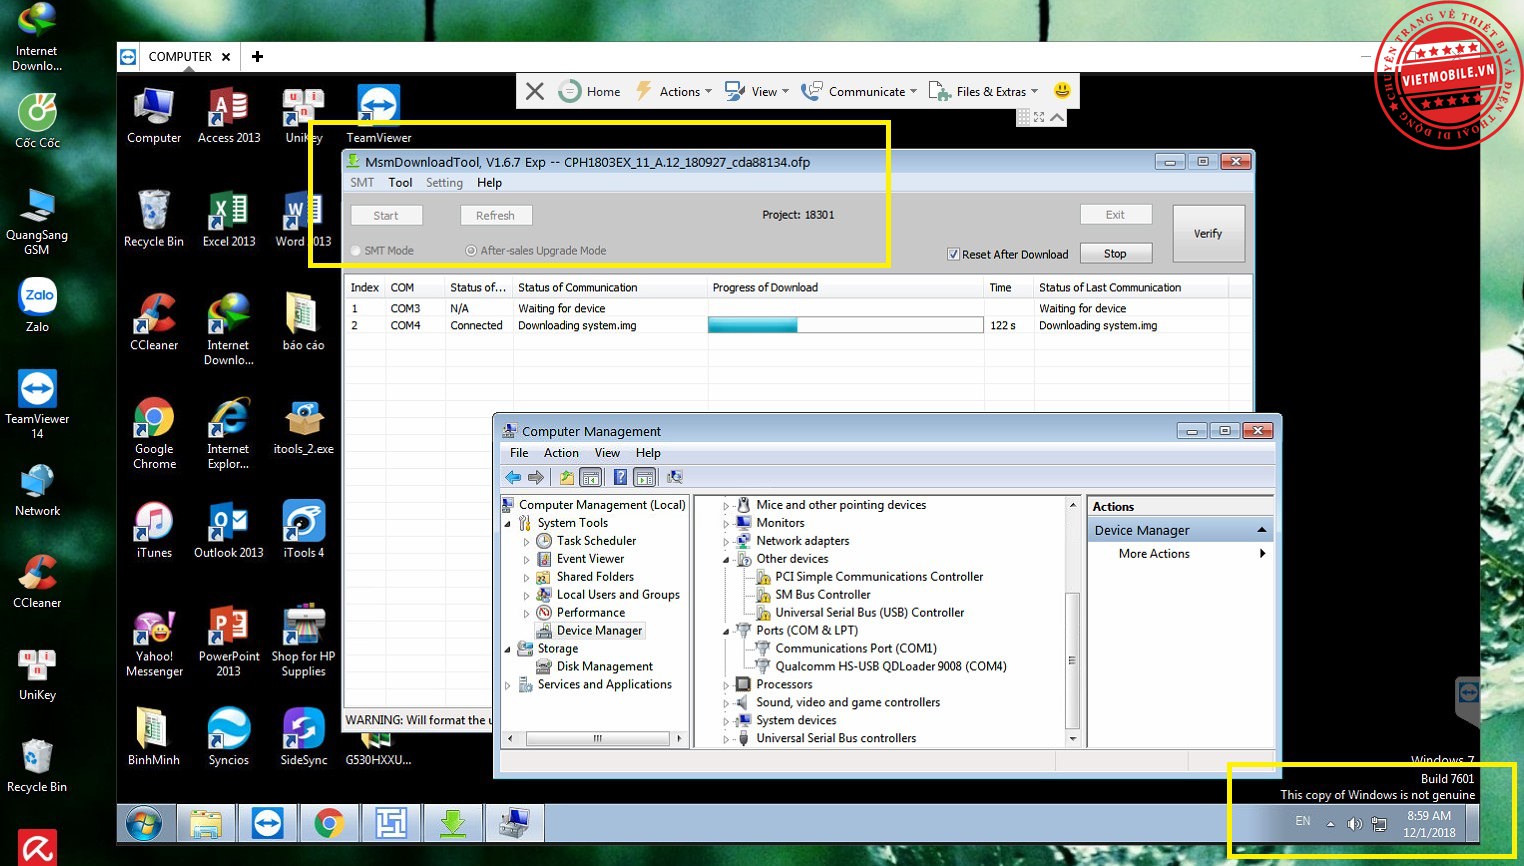Open Action menu in Computer Management
Viewport: 1524px width, 866px height.
click(x=561, y=453)
